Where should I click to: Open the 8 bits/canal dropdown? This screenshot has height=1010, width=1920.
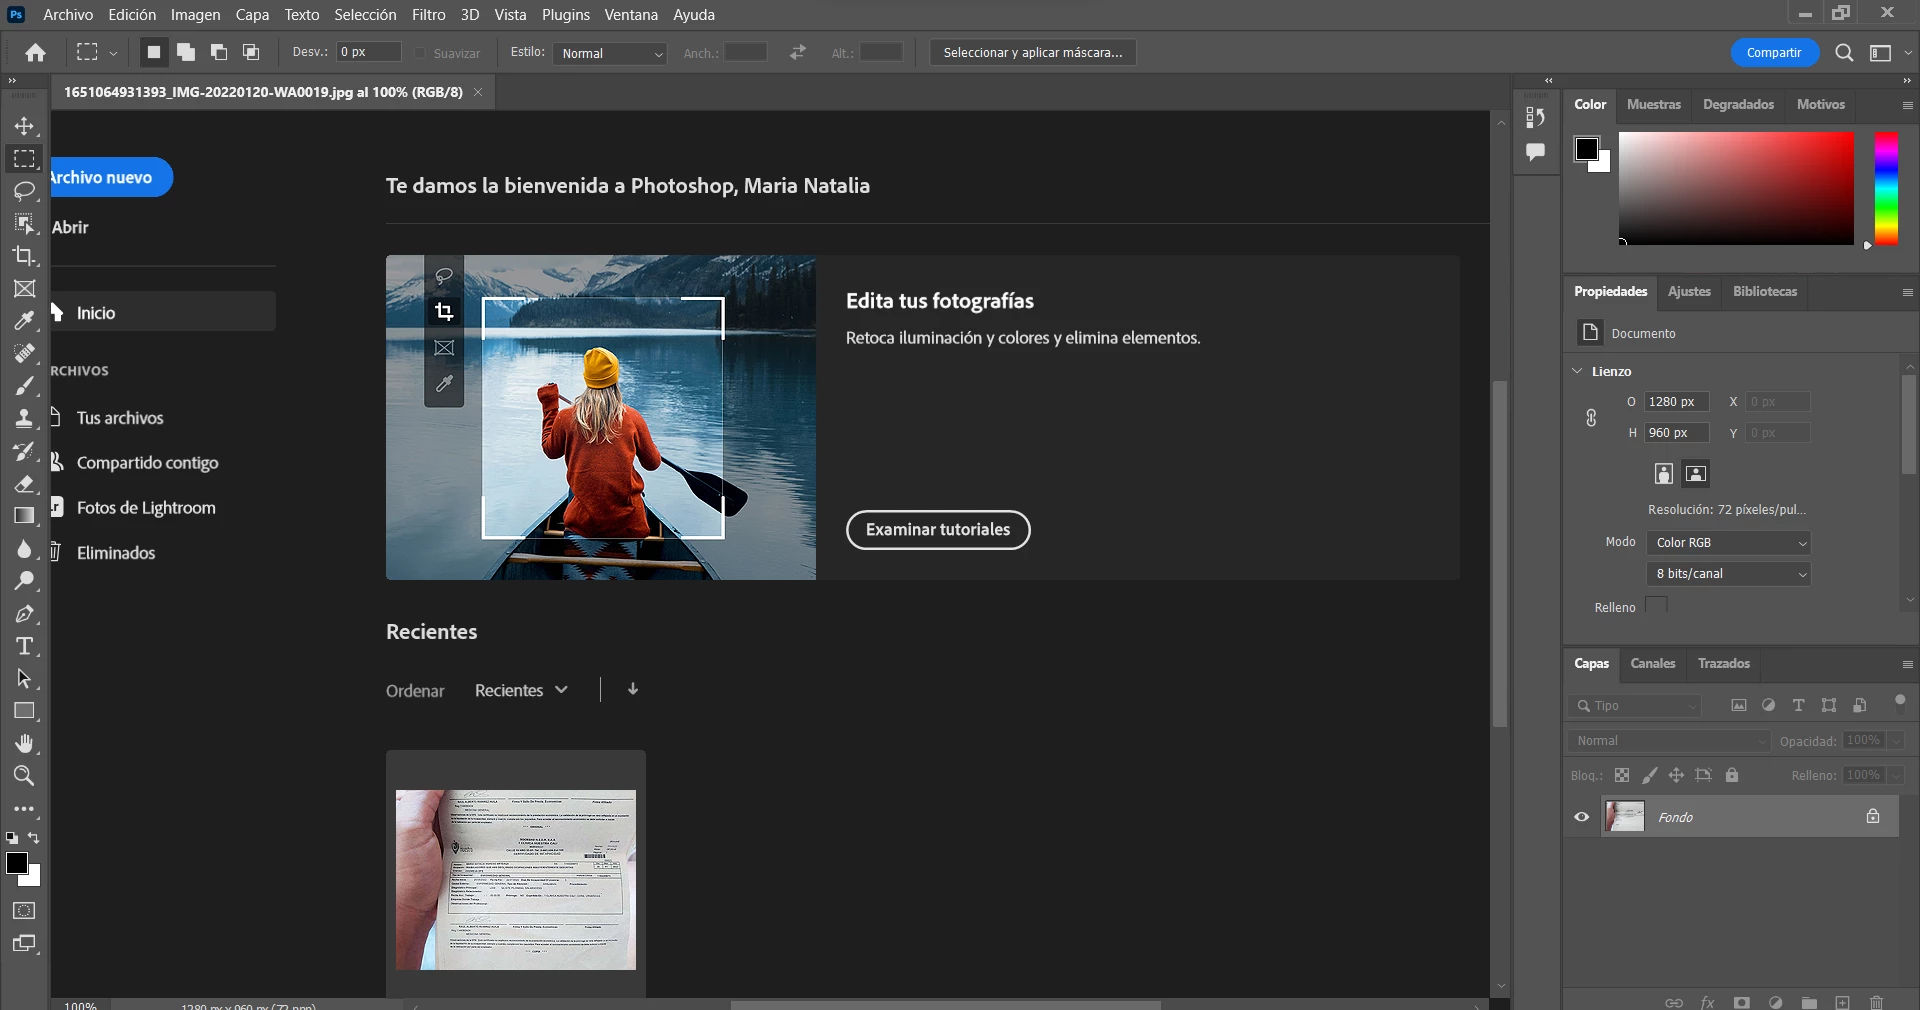(1729, 574)
